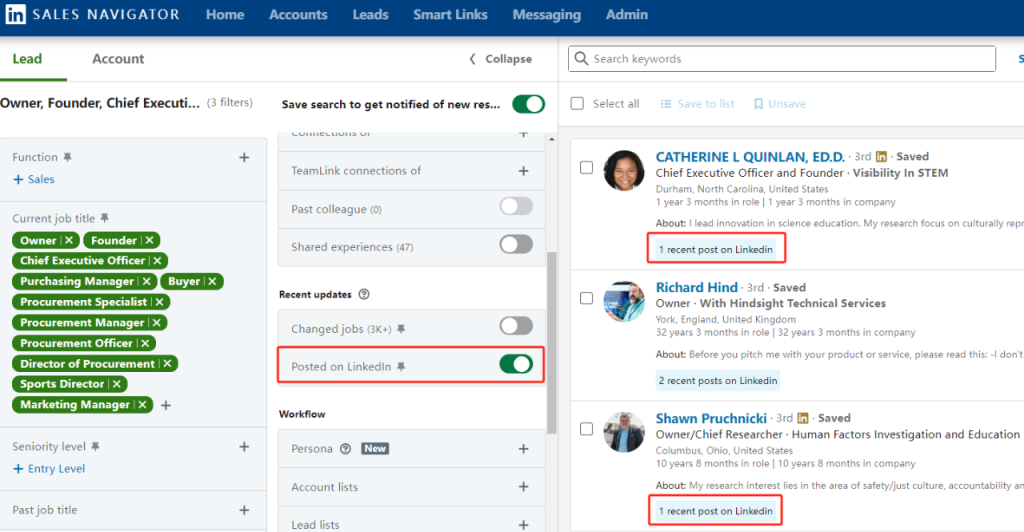The image size is (1024, 532).
Task: Expand the Past job title filter
Action: 244,510
